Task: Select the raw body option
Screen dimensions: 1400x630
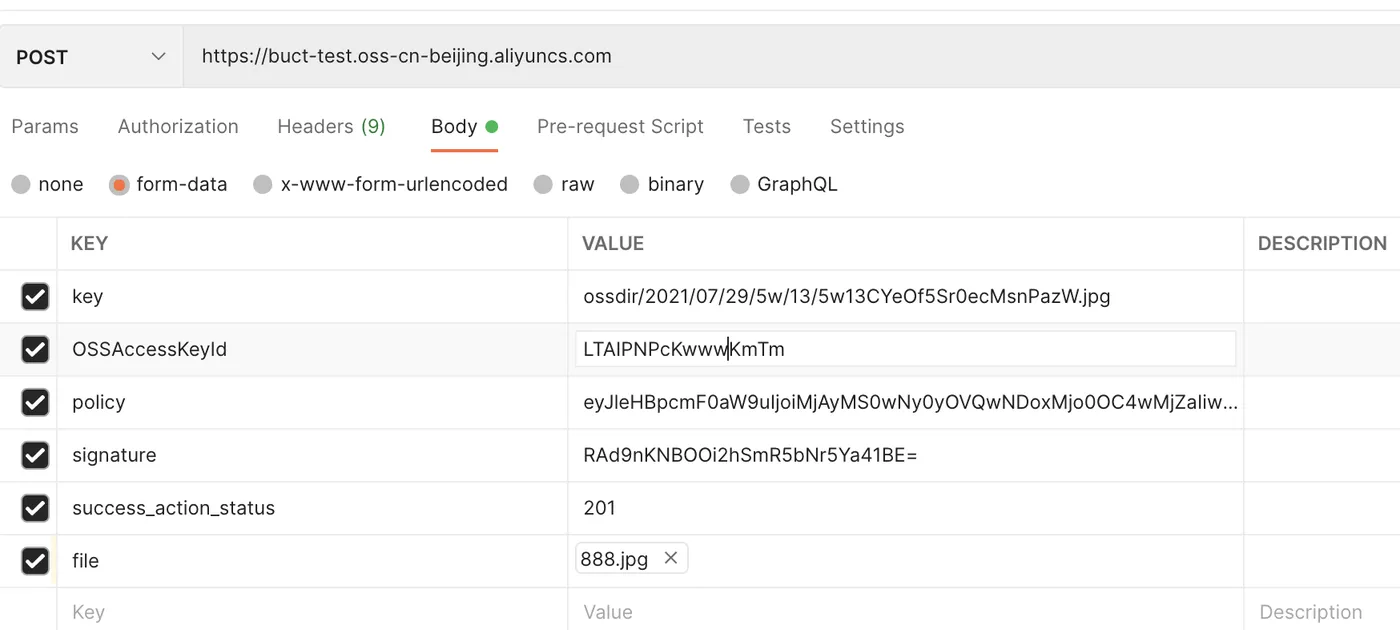Action: coord(543,185)
